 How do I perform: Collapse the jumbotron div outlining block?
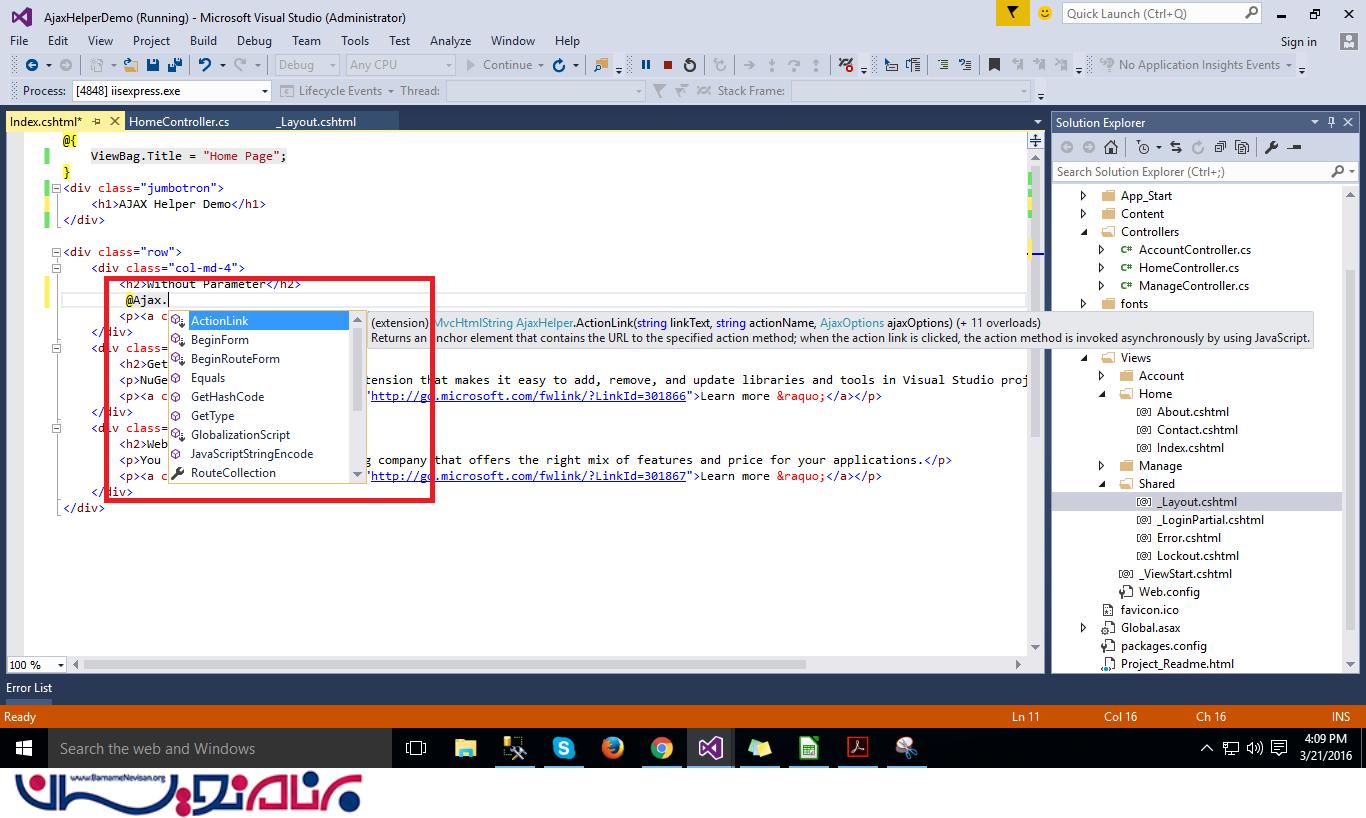[x=56, y=188]
